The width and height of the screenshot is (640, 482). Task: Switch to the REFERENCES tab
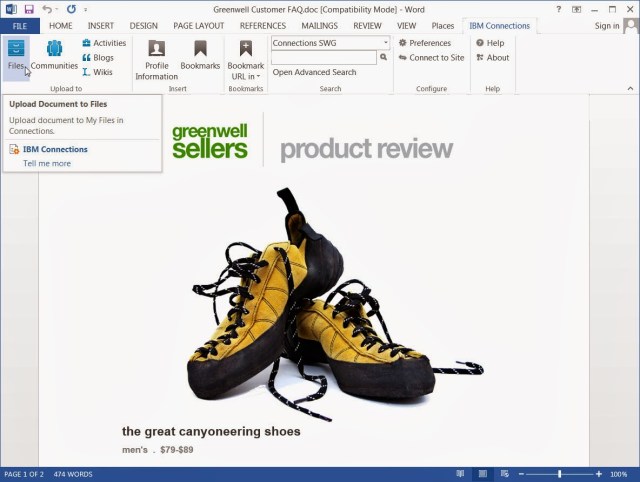[x=262, y=26]
